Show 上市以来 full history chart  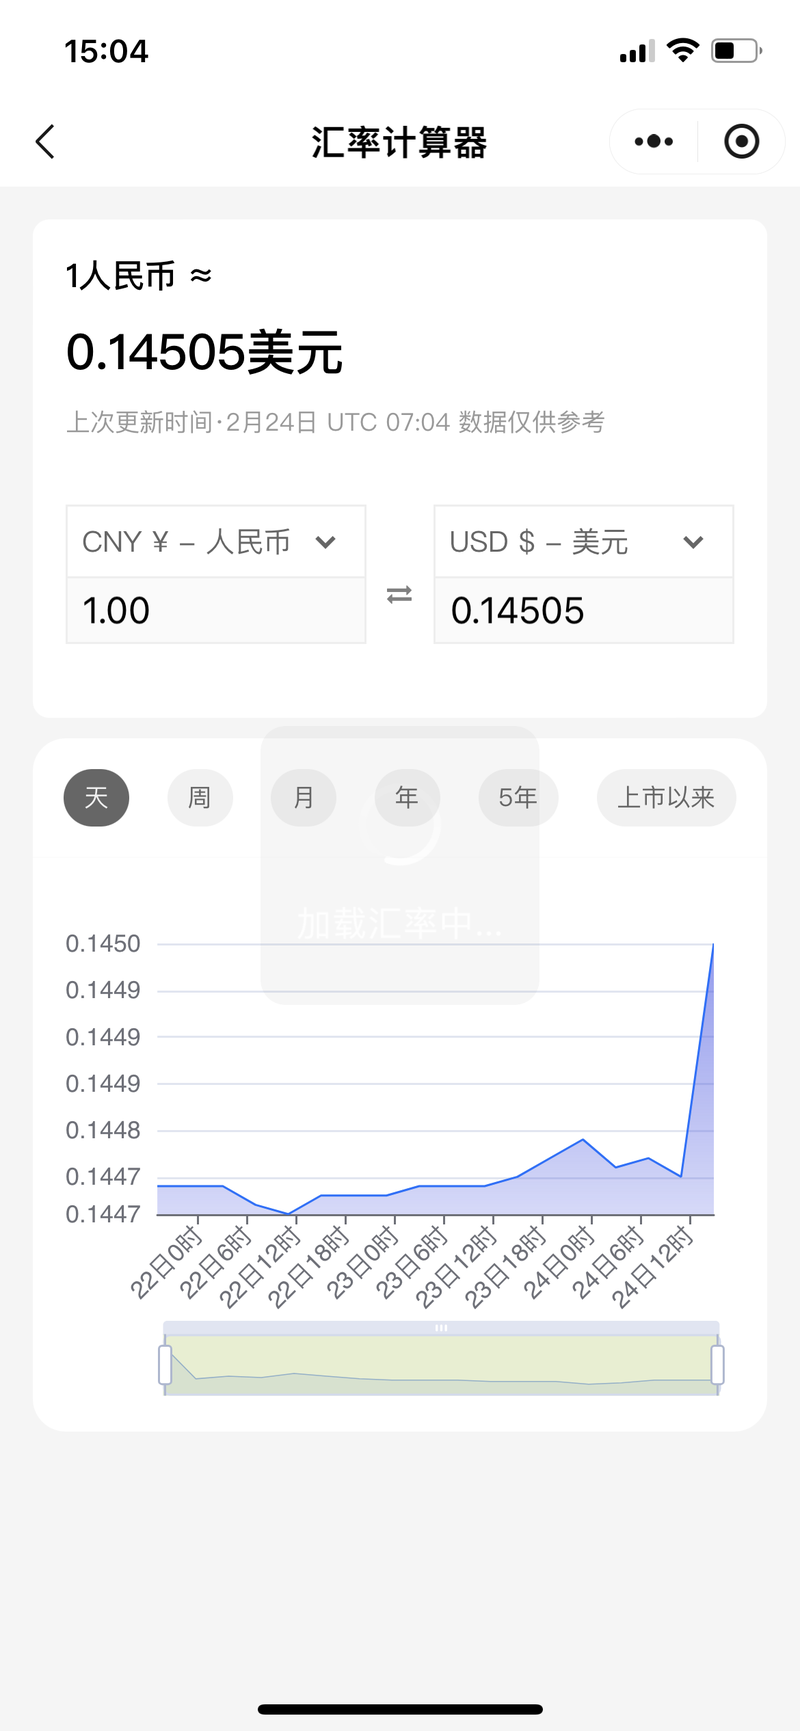(666, 797)
